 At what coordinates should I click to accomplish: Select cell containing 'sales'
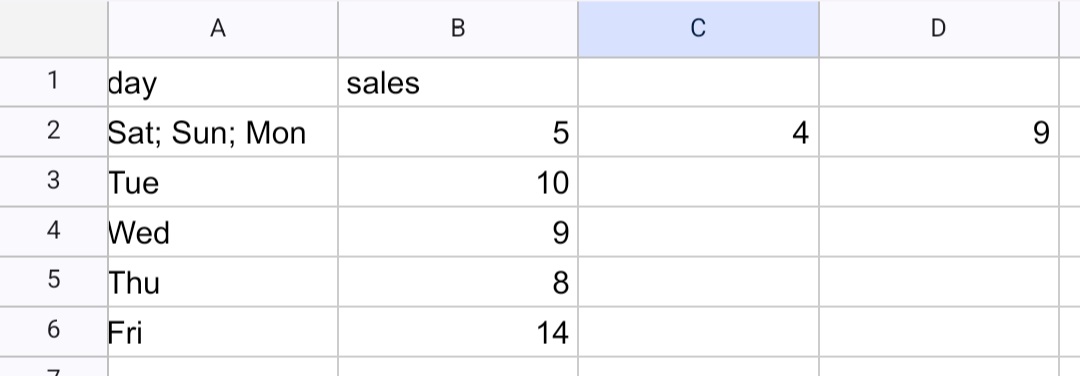tap(458, 82)
